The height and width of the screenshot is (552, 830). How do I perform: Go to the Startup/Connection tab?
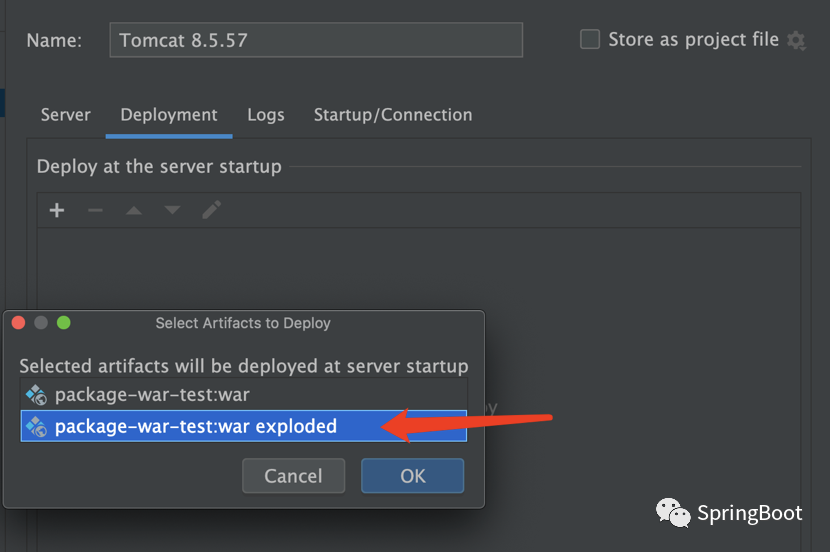click(x=393, y=115)
